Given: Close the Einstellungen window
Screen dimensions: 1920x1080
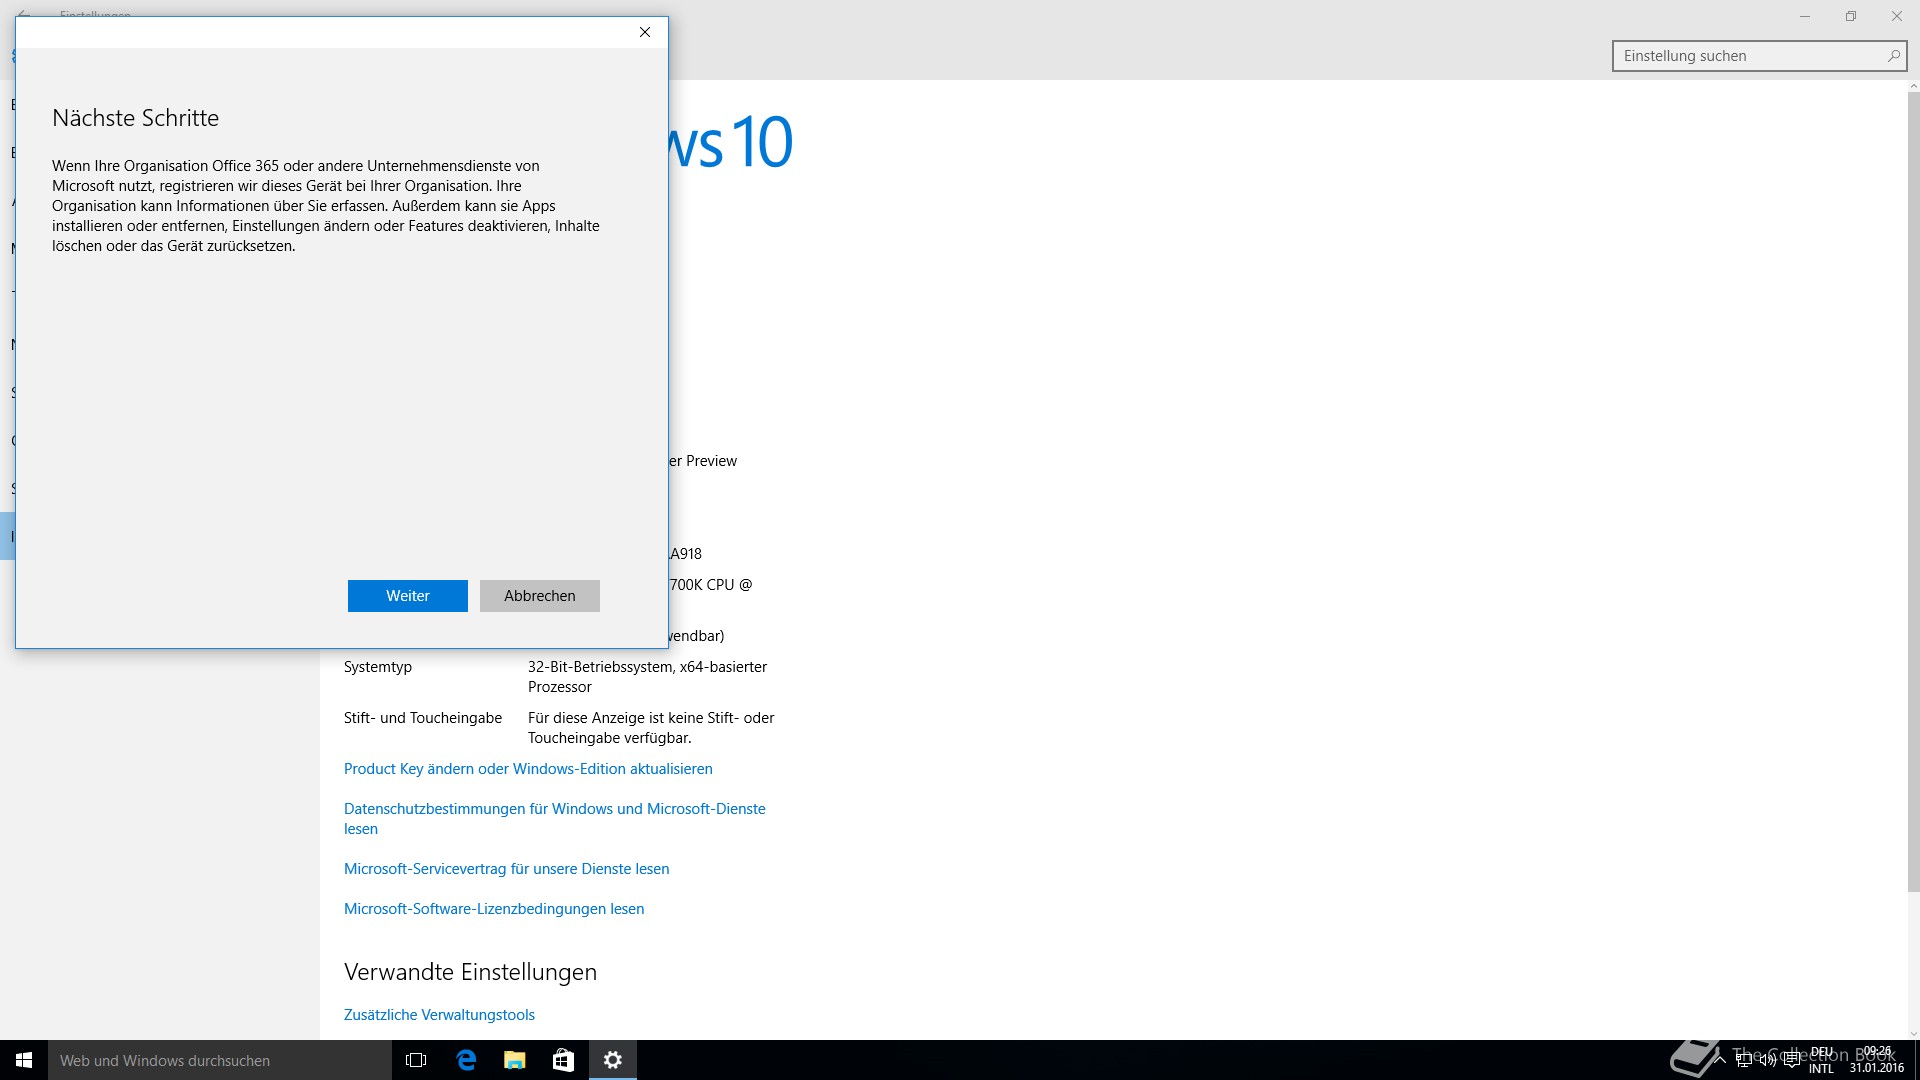Looking at the screenshot, I should tap(1897, 16).
